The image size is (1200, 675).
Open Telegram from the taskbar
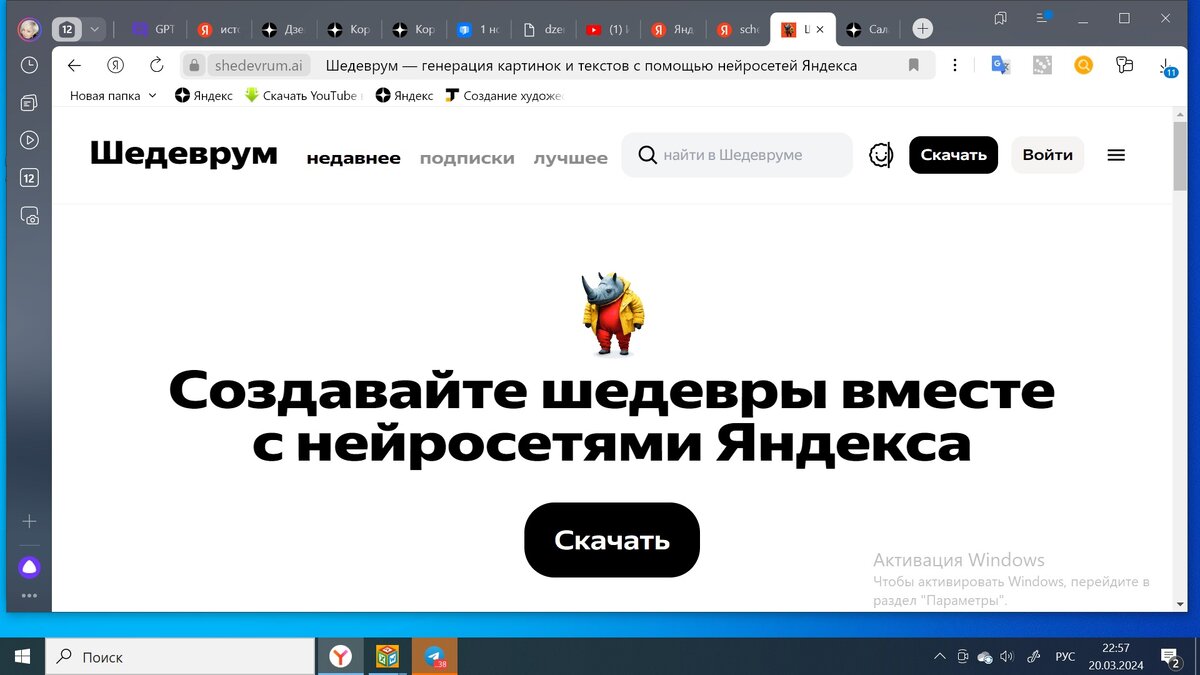434,657
